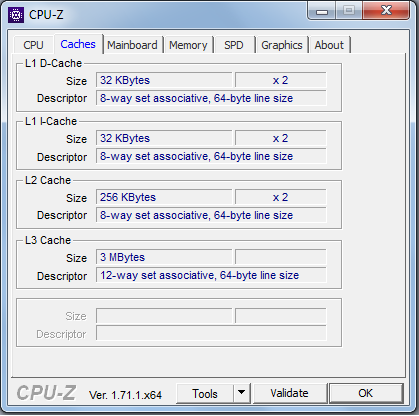Click L2 Cache size field 256 KBytes
This screenshot has height=416, width=419.
164,197
